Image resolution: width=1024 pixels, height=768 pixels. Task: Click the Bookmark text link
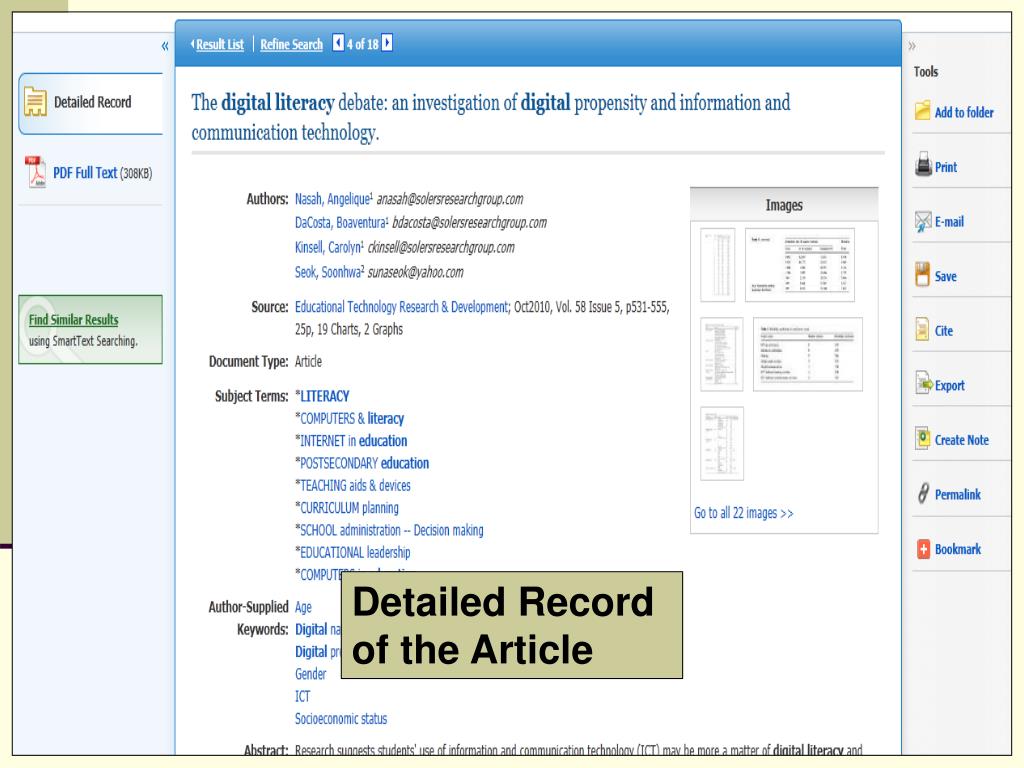(957, 549)
